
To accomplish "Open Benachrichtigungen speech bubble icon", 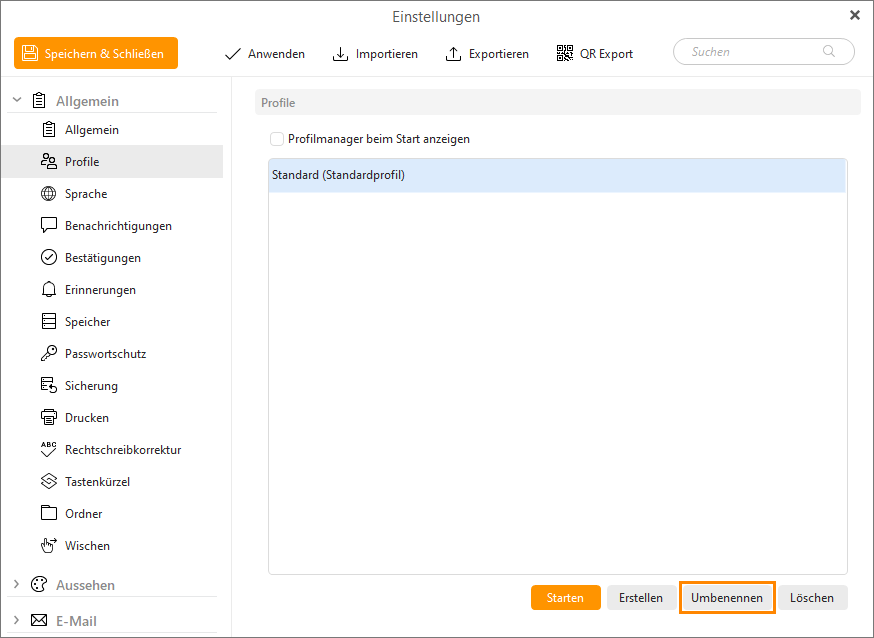I will pyautogui.click(x=48, y=226).
